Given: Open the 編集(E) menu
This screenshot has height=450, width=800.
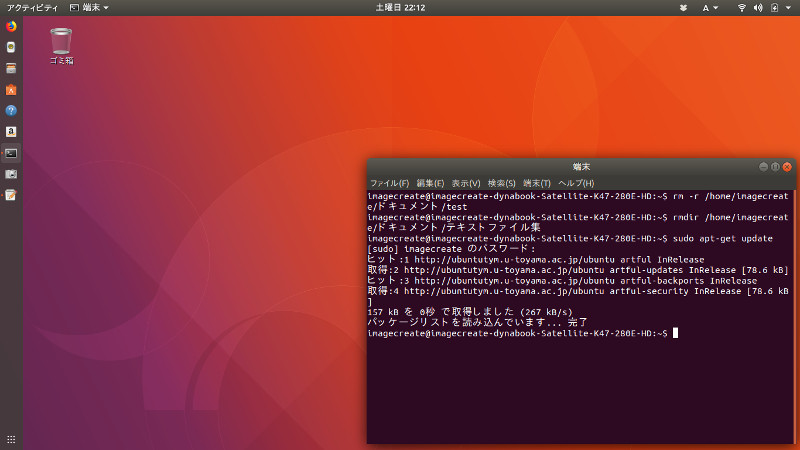Looking at the screenshot, I should pyautogui.click(x=430, y=183).
